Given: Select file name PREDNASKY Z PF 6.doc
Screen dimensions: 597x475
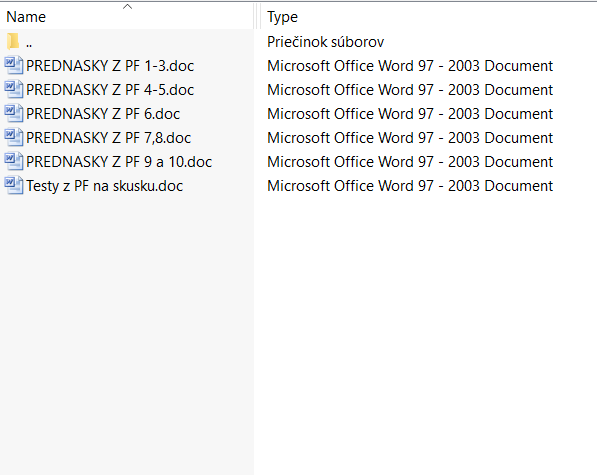Looking at the screenshot, I should point(103,114).
